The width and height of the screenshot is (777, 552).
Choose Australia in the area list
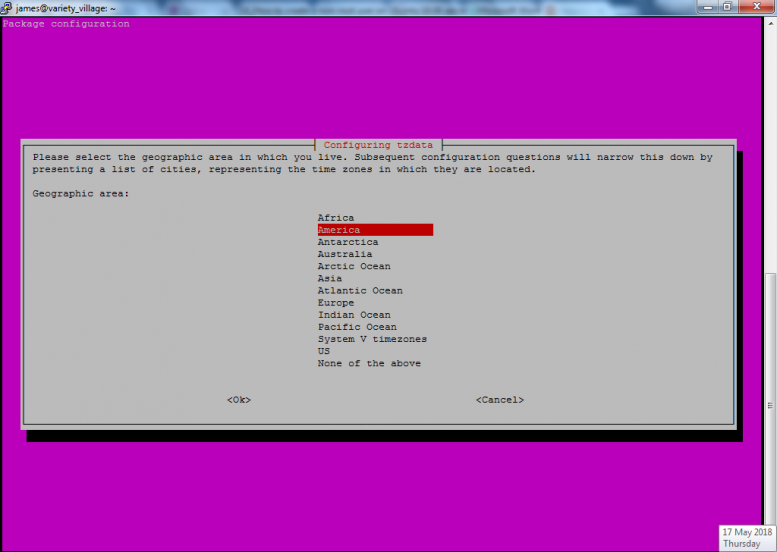(x=344, y=254)
